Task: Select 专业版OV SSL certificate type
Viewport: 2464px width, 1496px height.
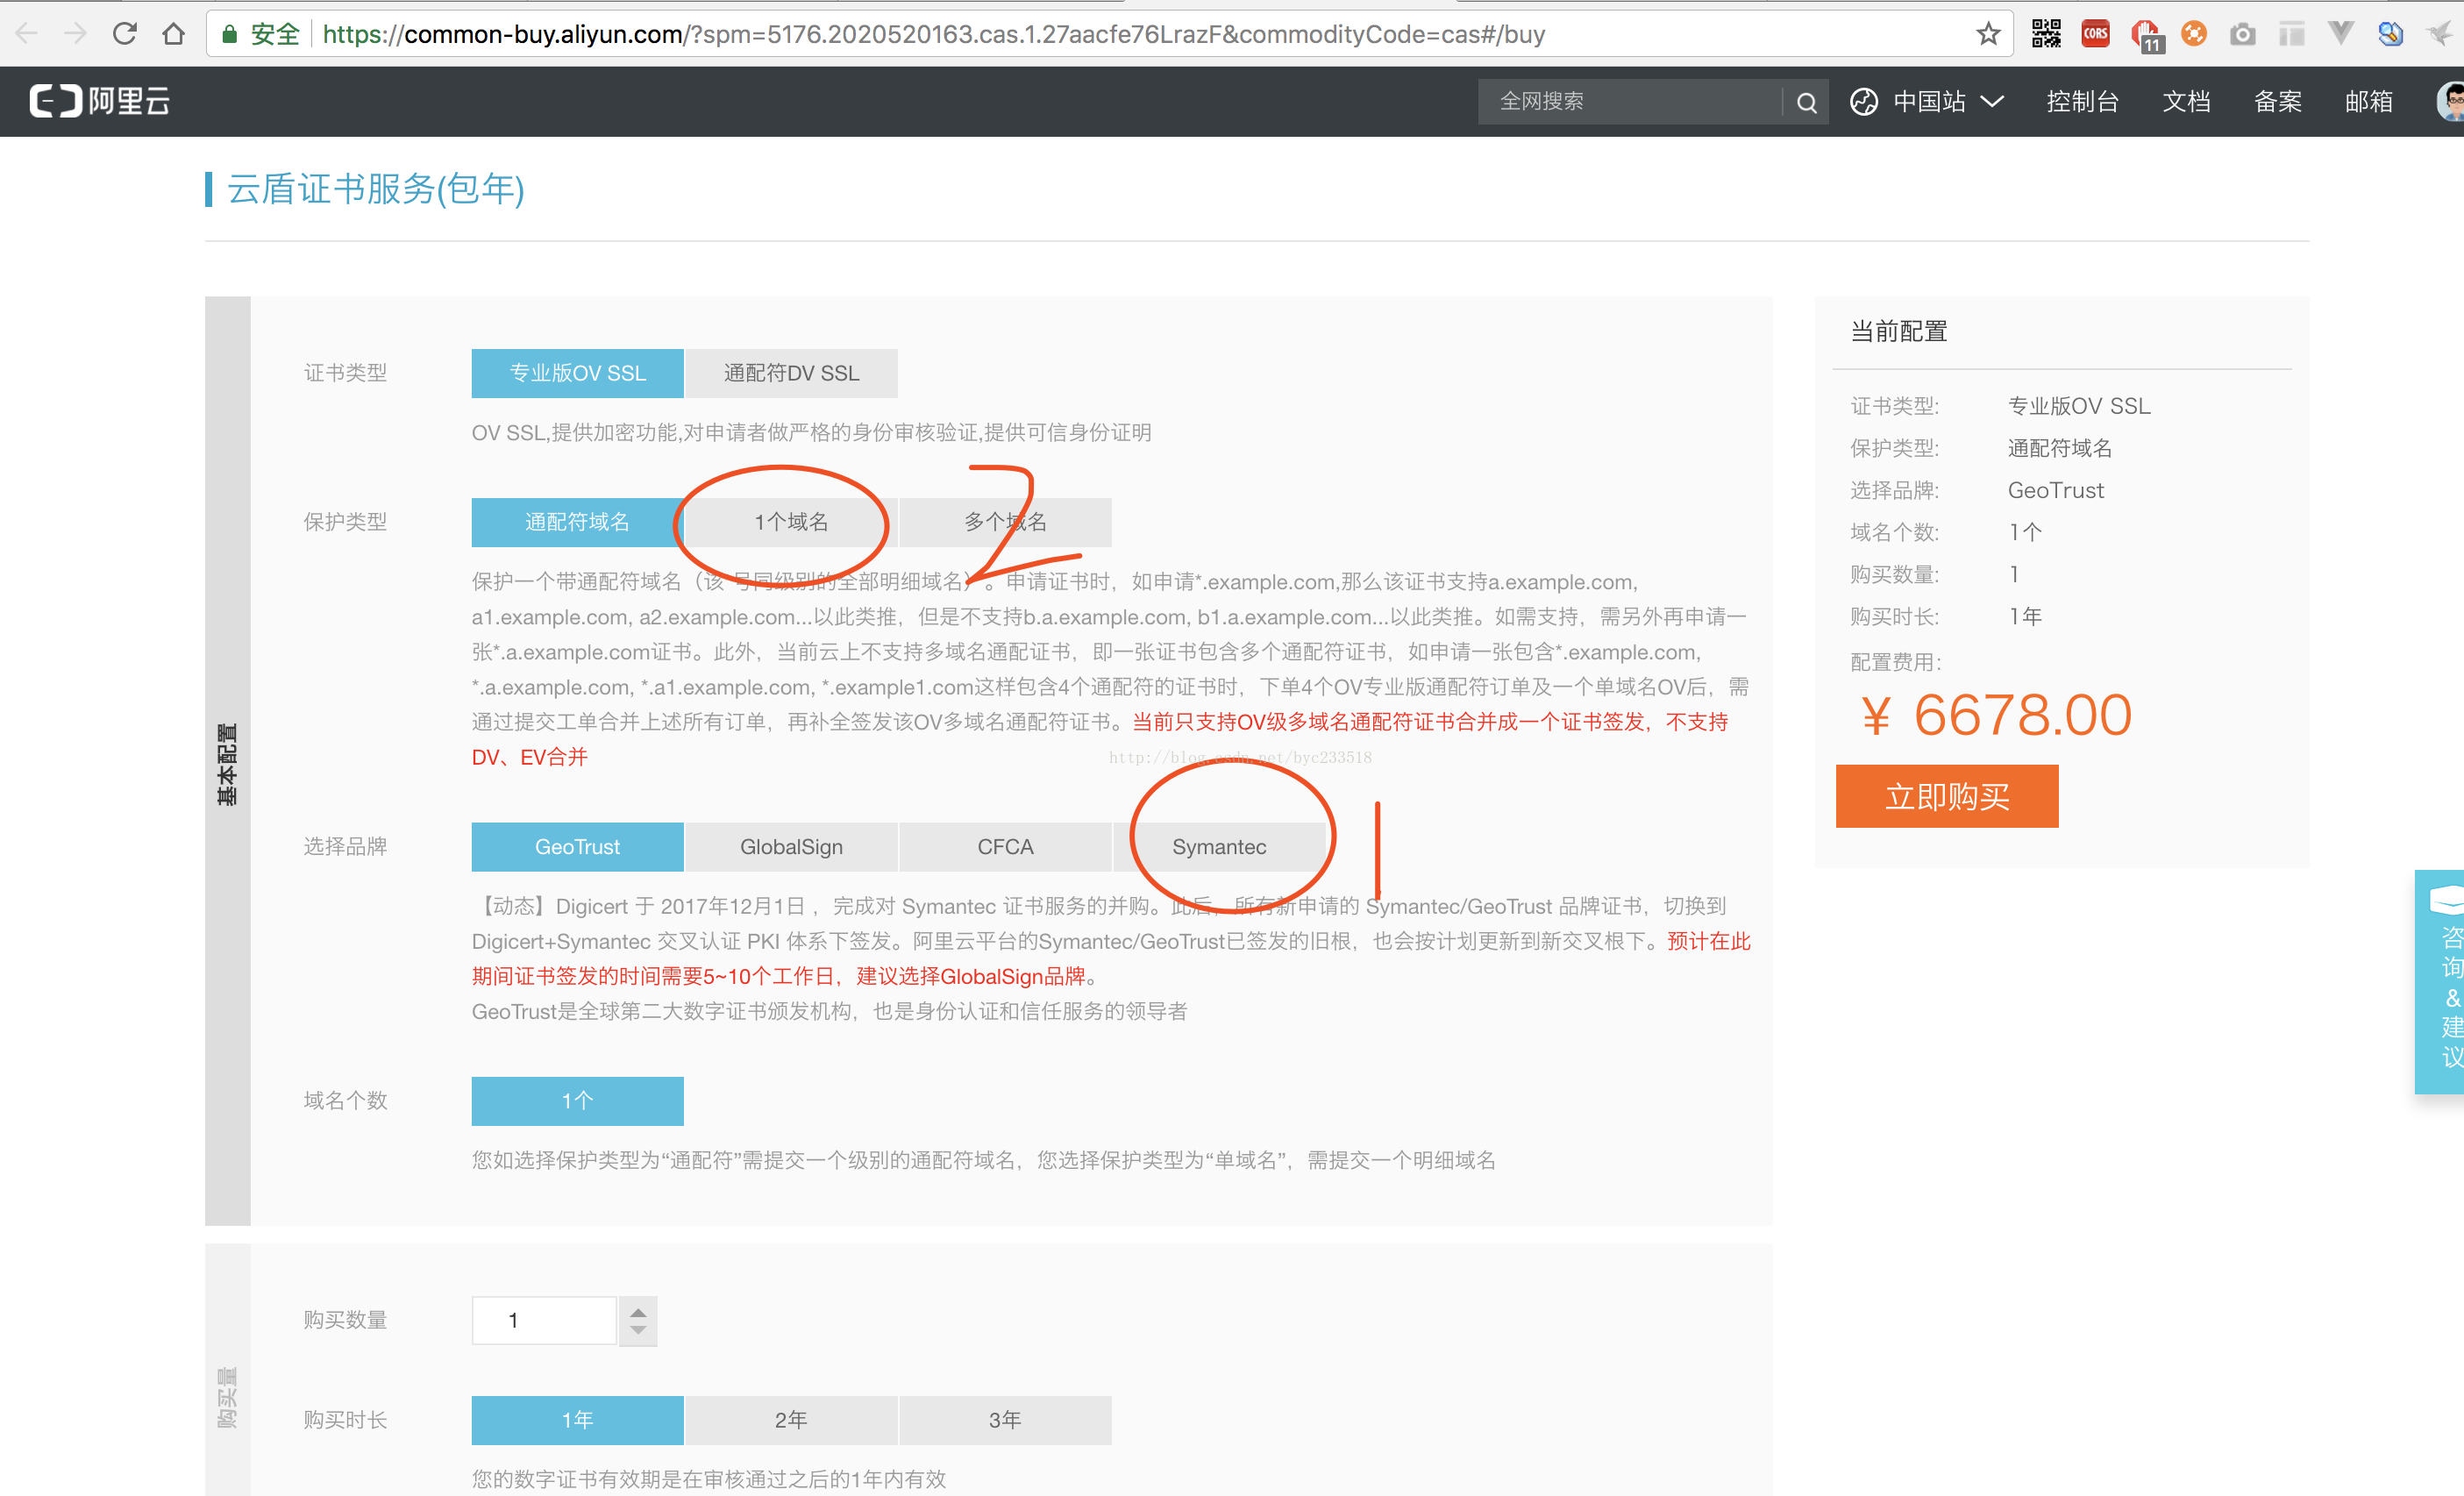Action: pos(578,373)
